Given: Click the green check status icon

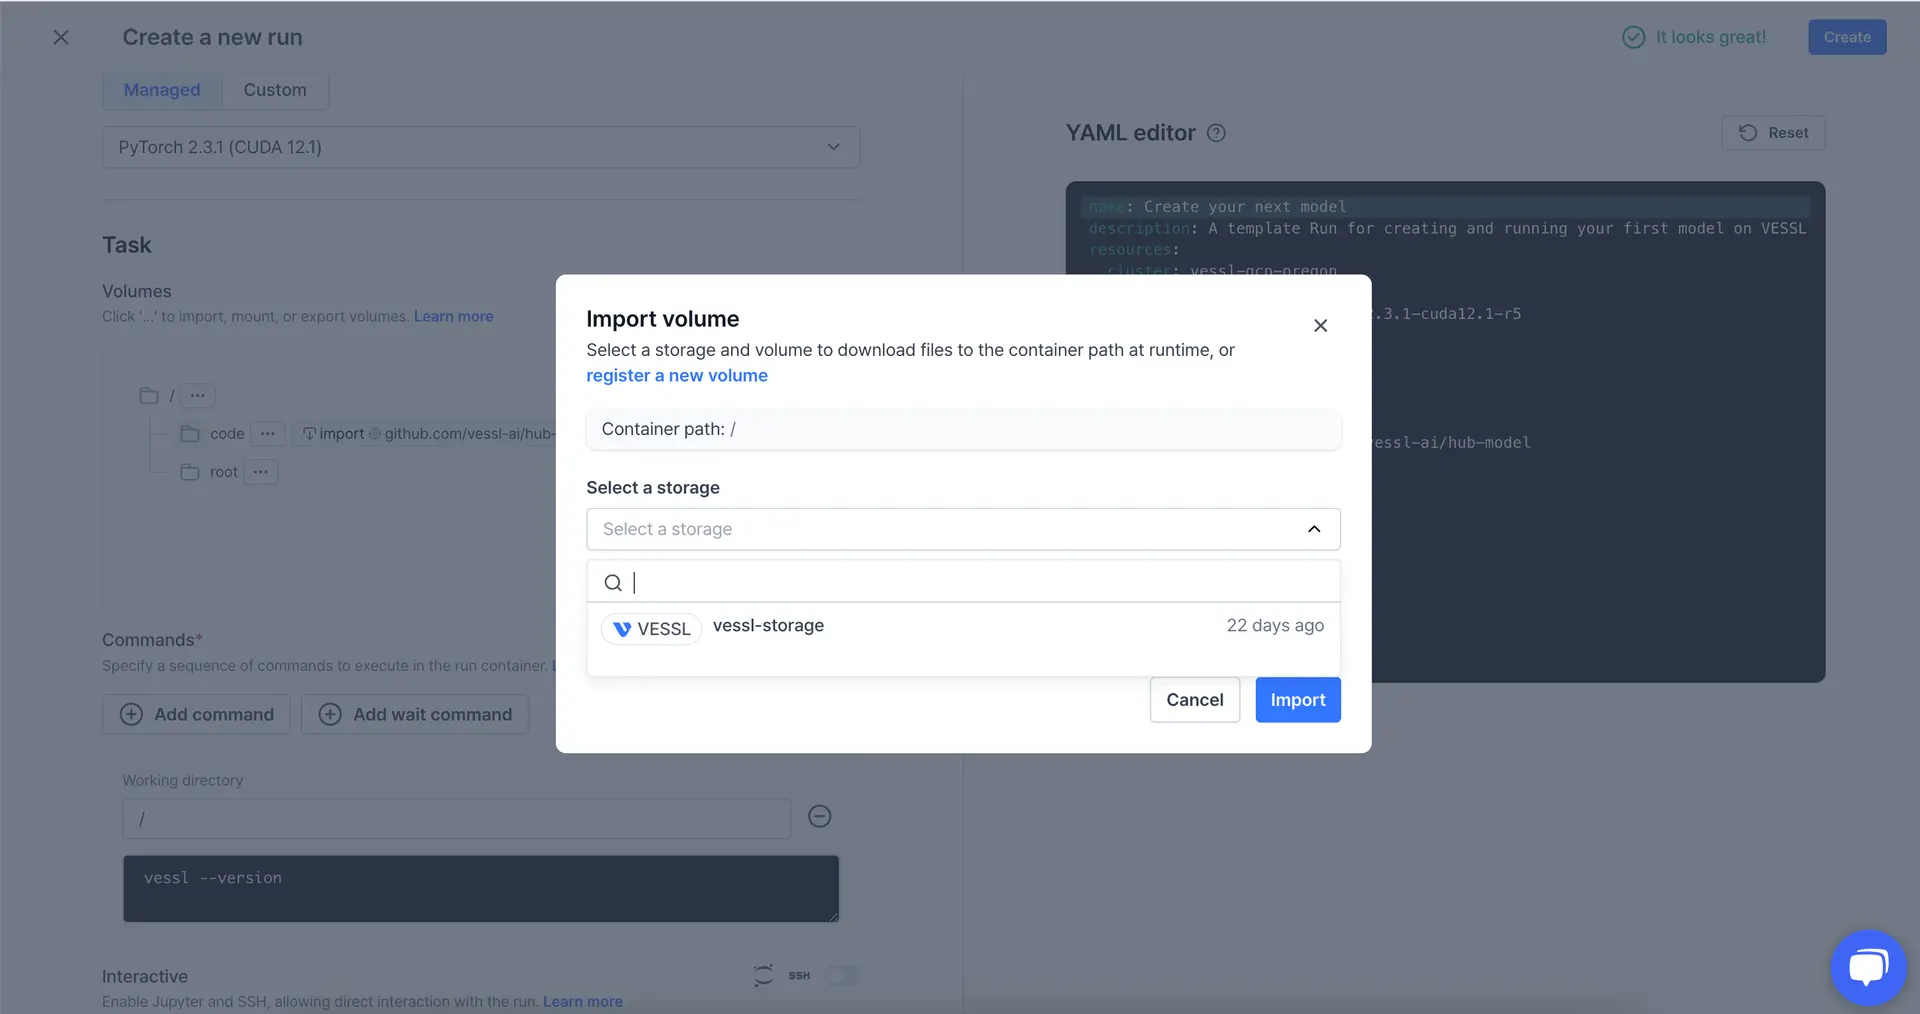Looking at the screenshot, I should 1633,37.
